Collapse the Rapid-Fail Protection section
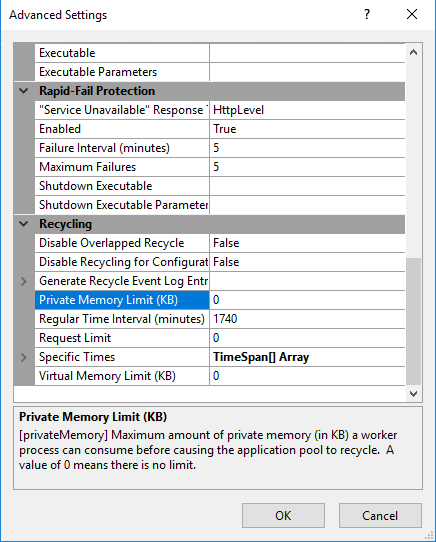Viewport: 436px width, 542px height. (x=24, y=91)
